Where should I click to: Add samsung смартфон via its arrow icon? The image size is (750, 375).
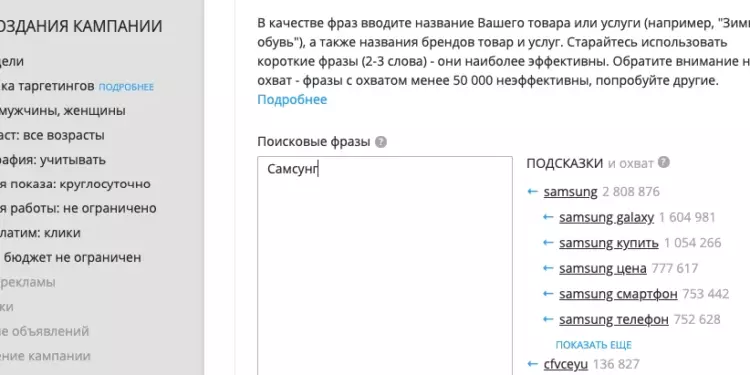[x=548, y=294]
